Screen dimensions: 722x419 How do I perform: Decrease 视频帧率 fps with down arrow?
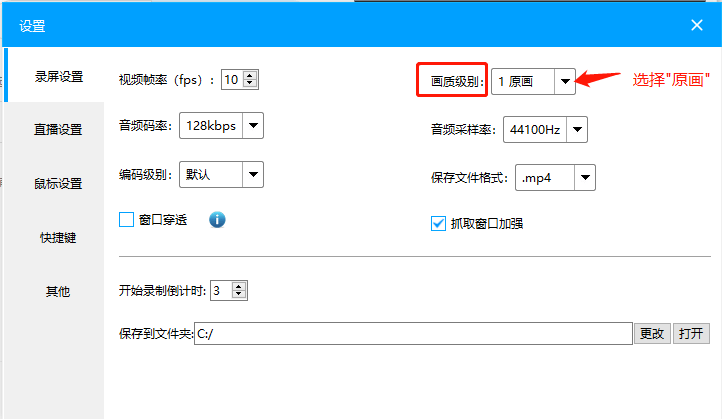pos(250,83)
